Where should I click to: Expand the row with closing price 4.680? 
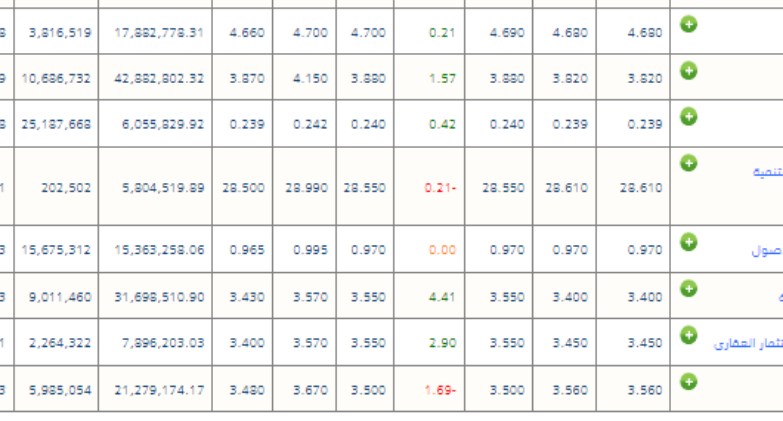689,24
